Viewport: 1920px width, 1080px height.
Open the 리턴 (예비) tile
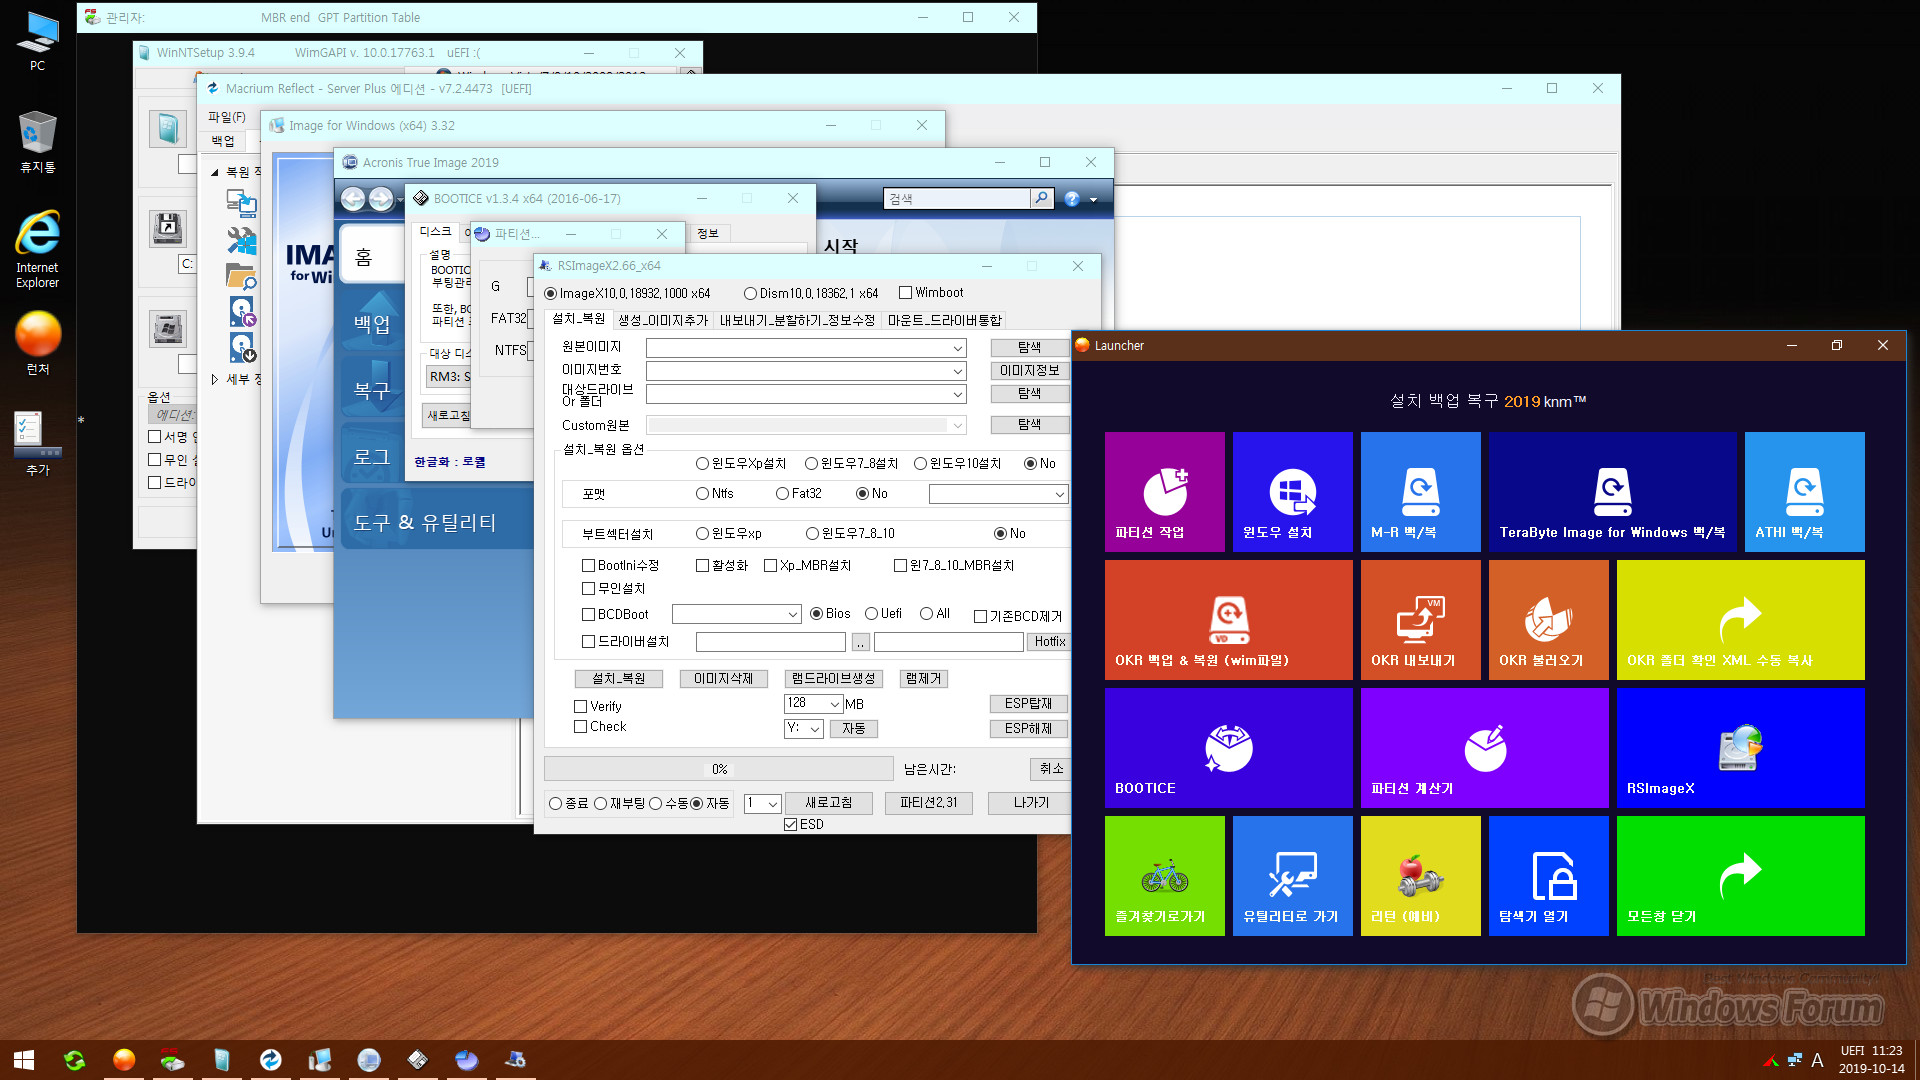(x=1420, y=875)
